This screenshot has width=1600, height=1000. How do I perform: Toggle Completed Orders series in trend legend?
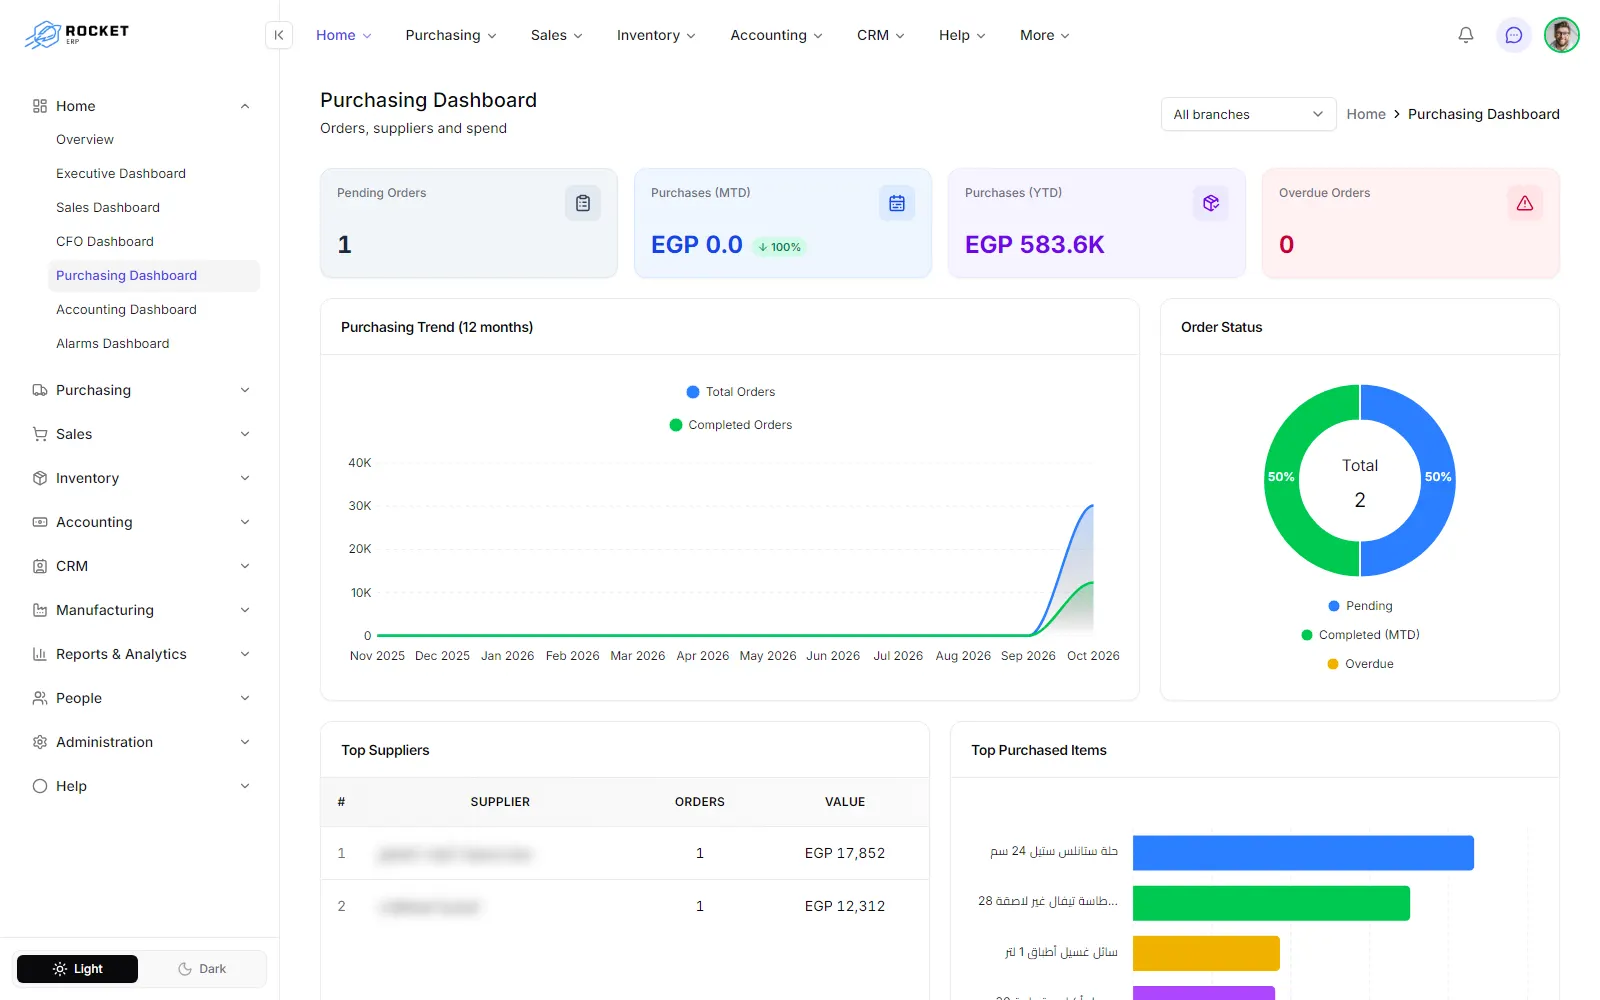(730, 425)
